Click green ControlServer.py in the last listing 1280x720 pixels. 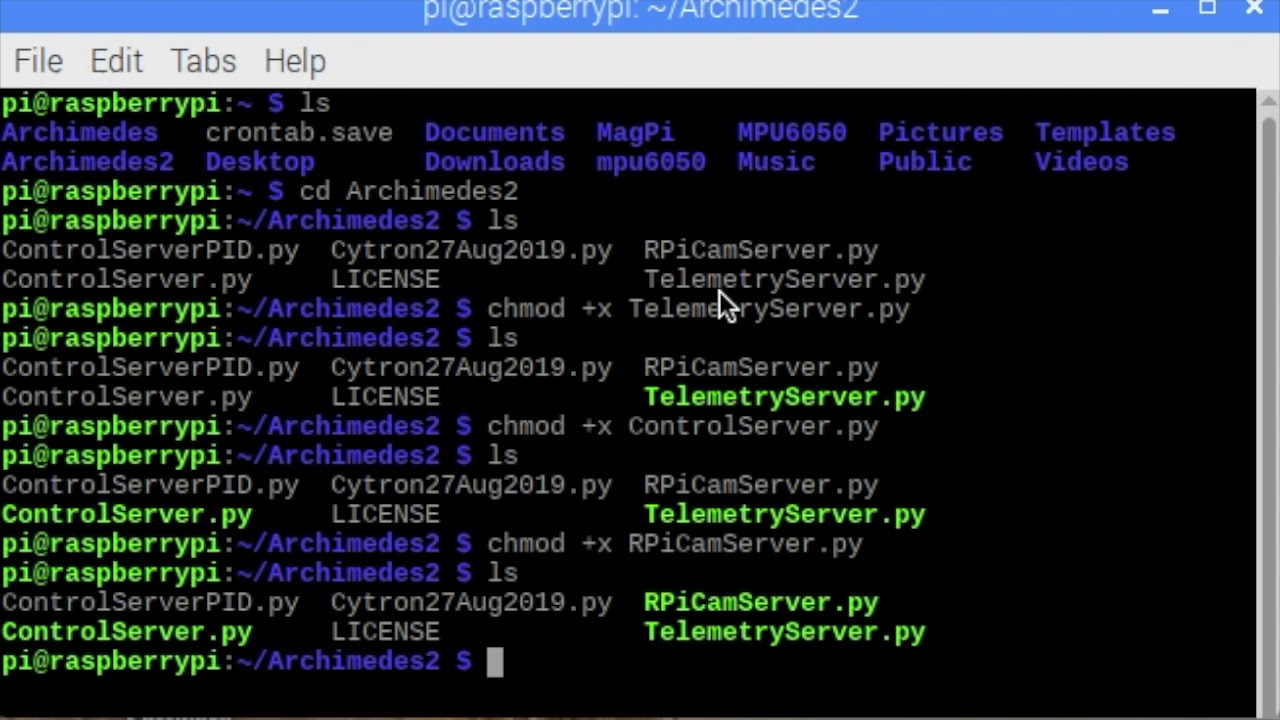(126, 633)
